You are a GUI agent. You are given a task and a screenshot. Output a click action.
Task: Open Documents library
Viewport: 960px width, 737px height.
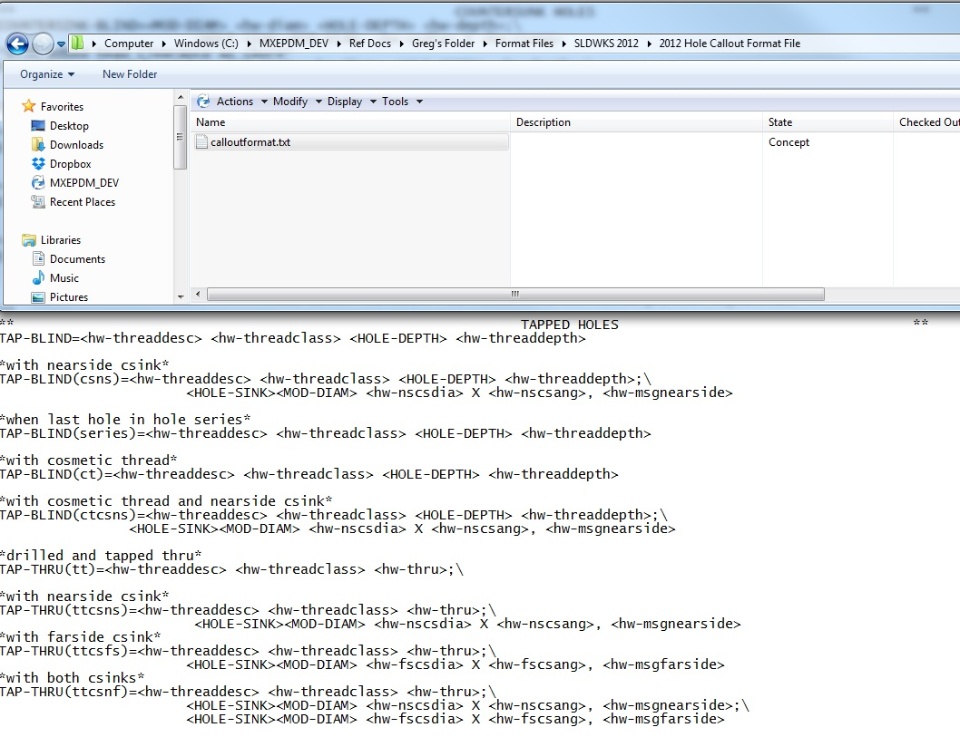click(x=77, y=259)
